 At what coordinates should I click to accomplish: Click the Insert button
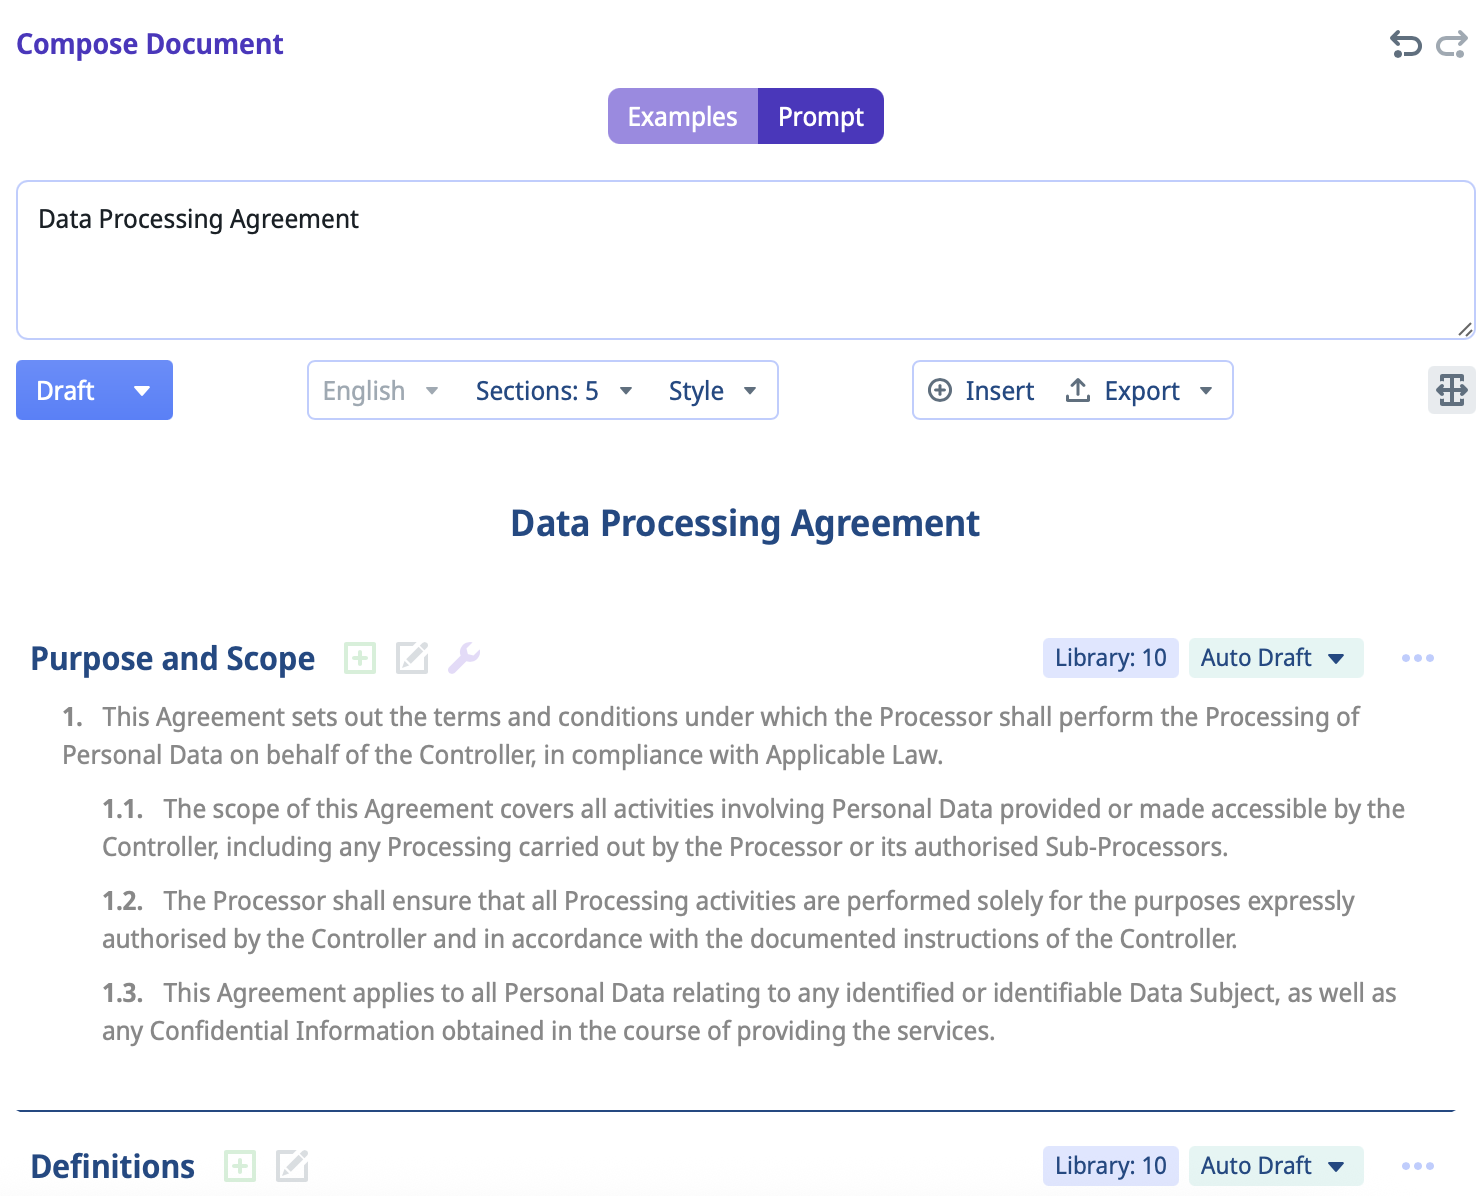point(981,391)
